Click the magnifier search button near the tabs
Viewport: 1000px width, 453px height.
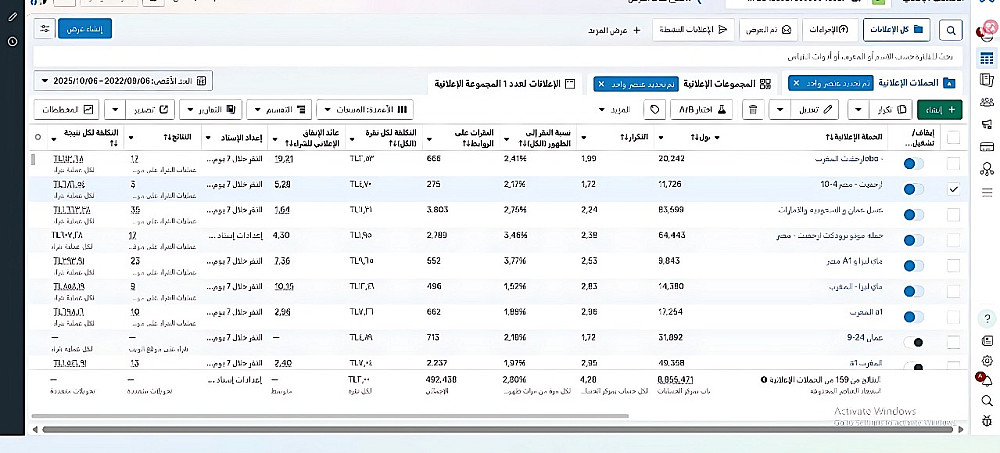point(951,29)
